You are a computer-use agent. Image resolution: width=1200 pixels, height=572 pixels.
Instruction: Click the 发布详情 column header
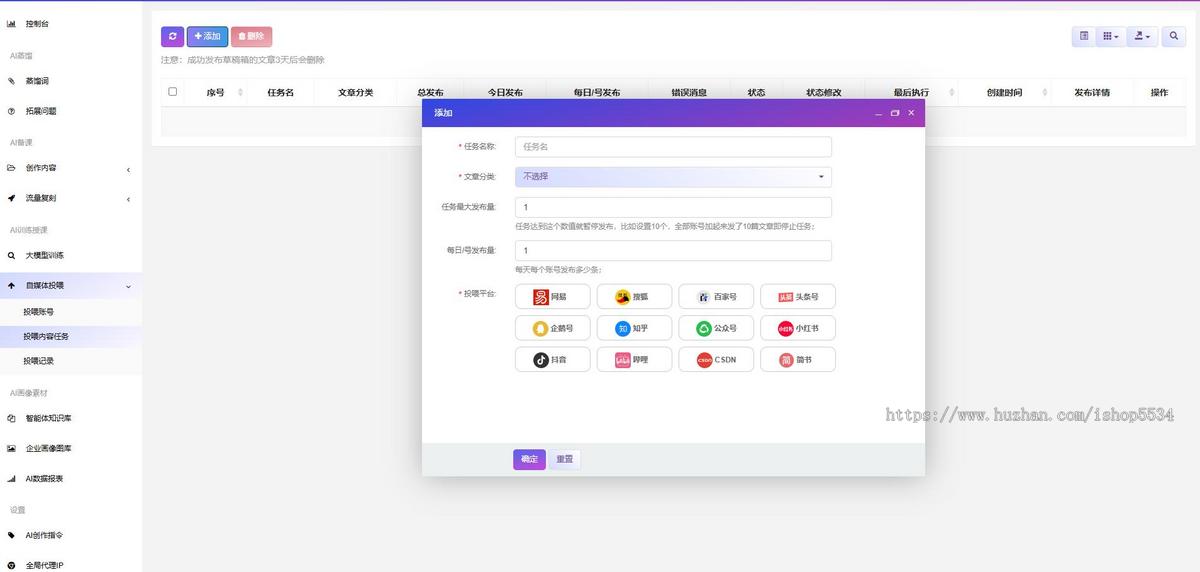[1092, 92]
